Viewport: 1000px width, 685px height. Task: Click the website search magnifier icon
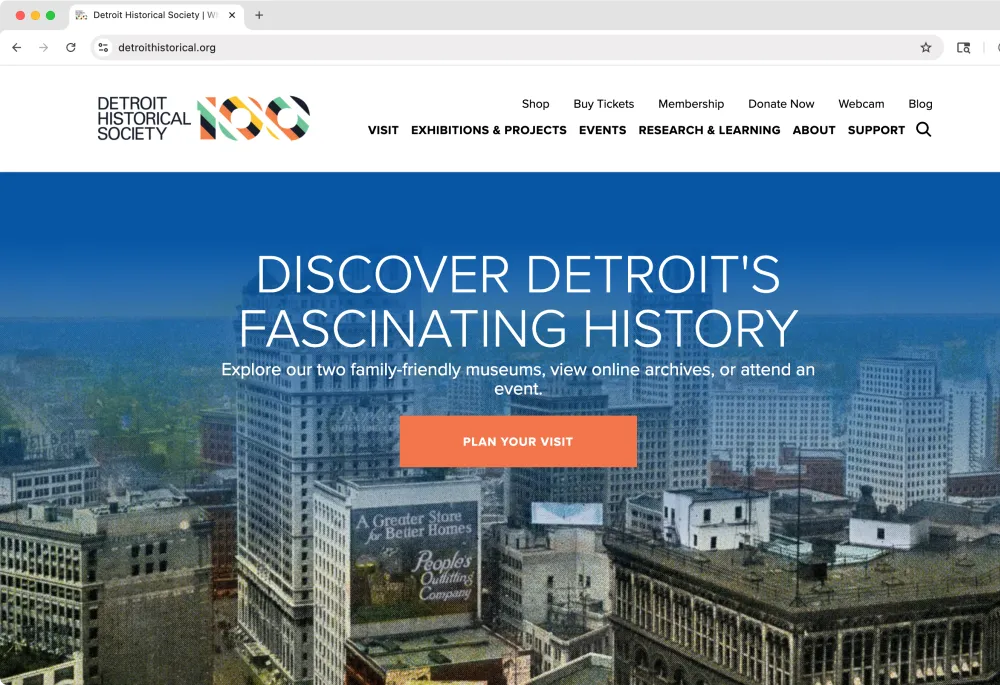click(923, 129)
